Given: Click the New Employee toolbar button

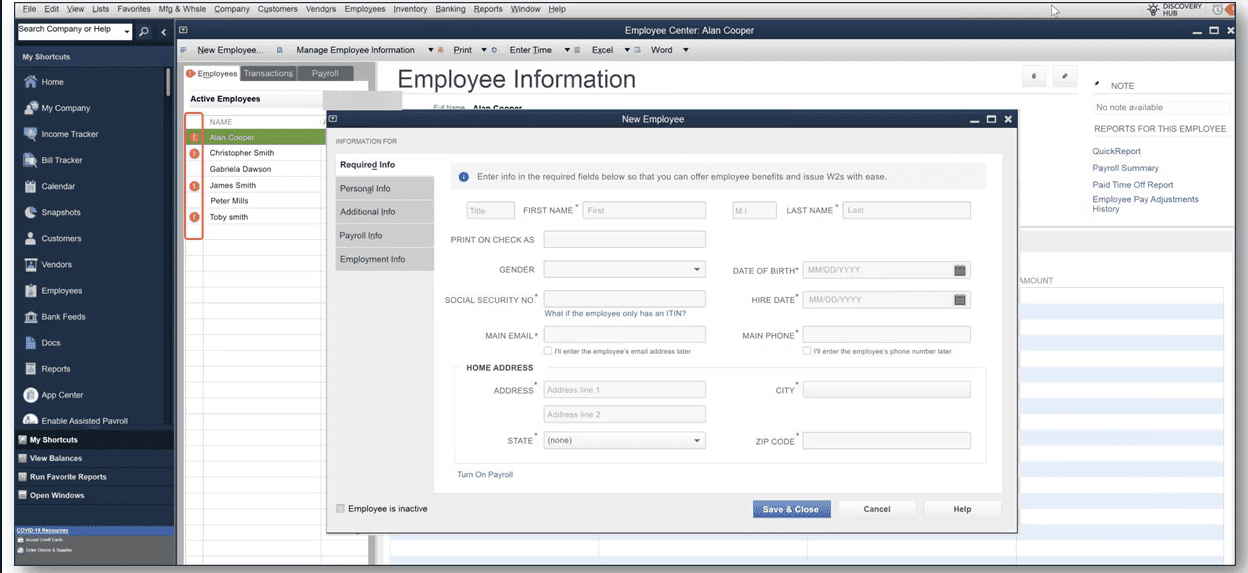Looking at the screenshot, I should [230, 50].
